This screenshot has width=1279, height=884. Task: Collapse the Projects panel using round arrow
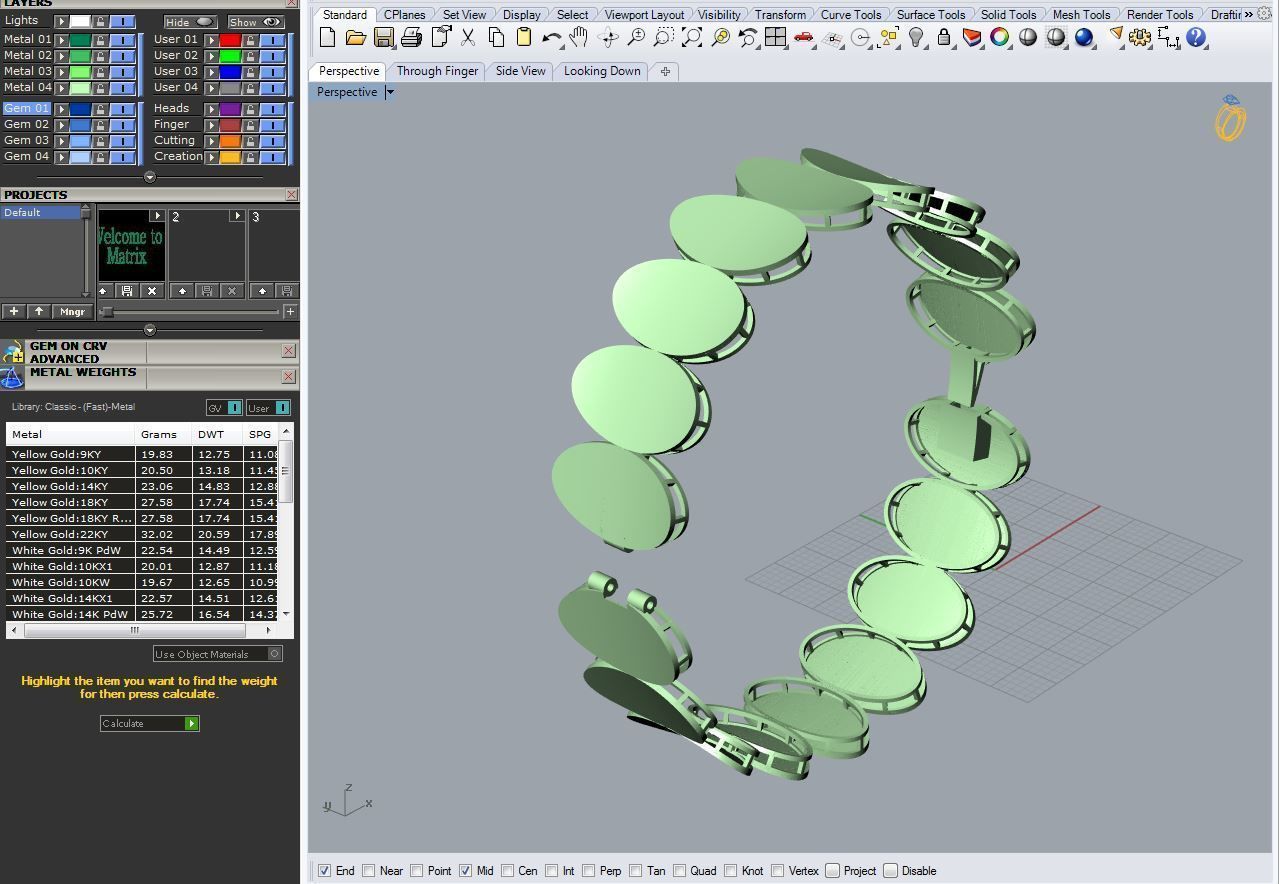click(x=150, y=330)
